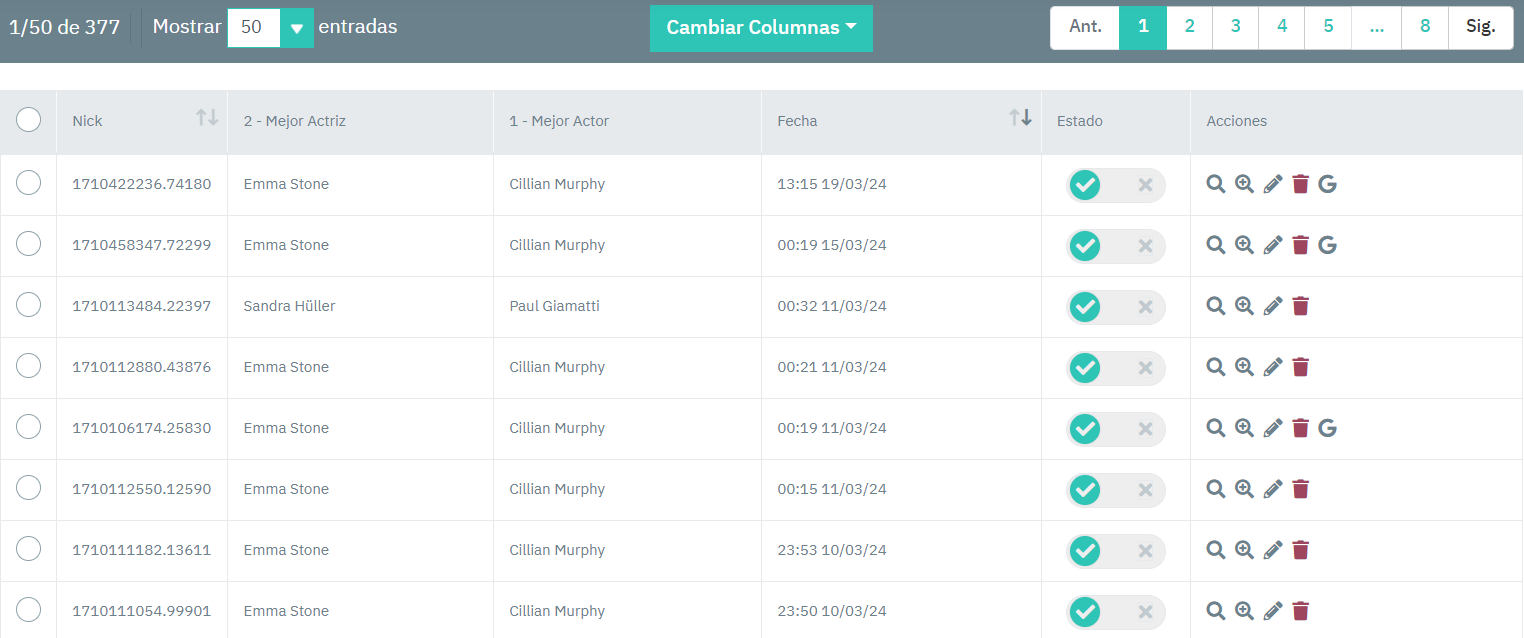Select row 1710112880.43876 checkbox
This screenshot has height=638, width=1524.
tap(28, 366)
